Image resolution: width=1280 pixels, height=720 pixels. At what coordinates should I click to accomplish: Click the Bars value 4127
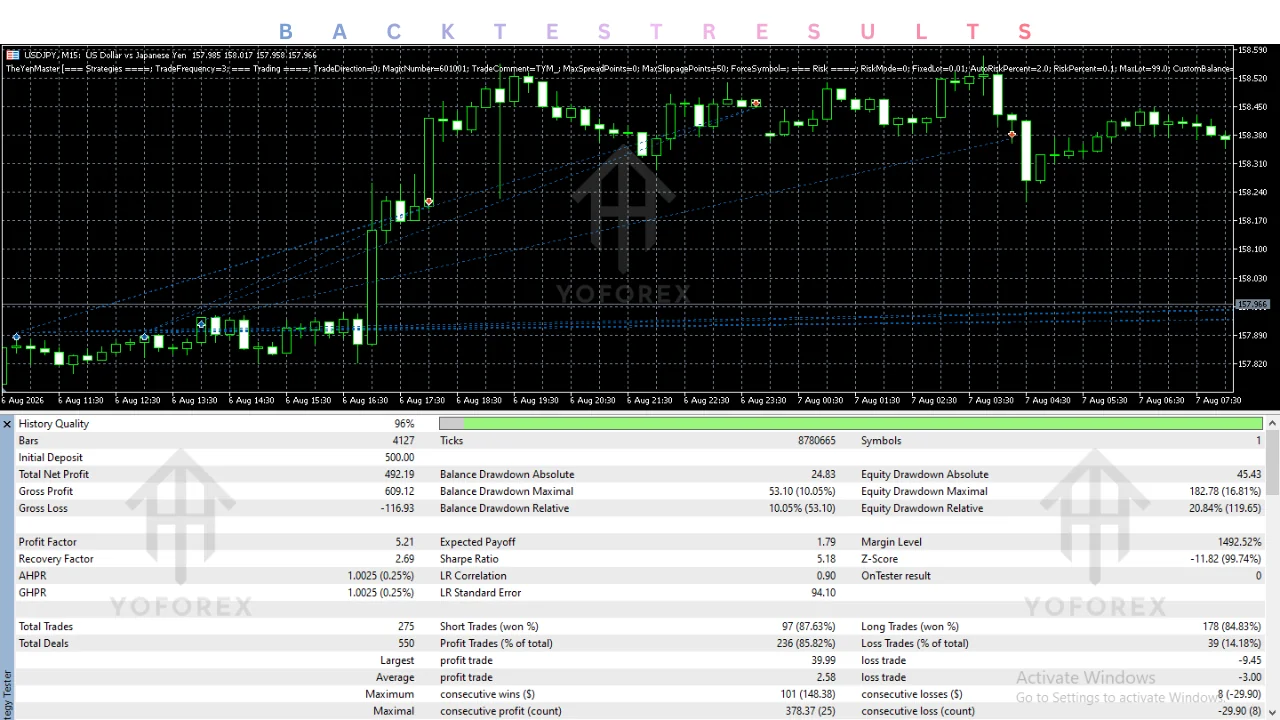403,441
